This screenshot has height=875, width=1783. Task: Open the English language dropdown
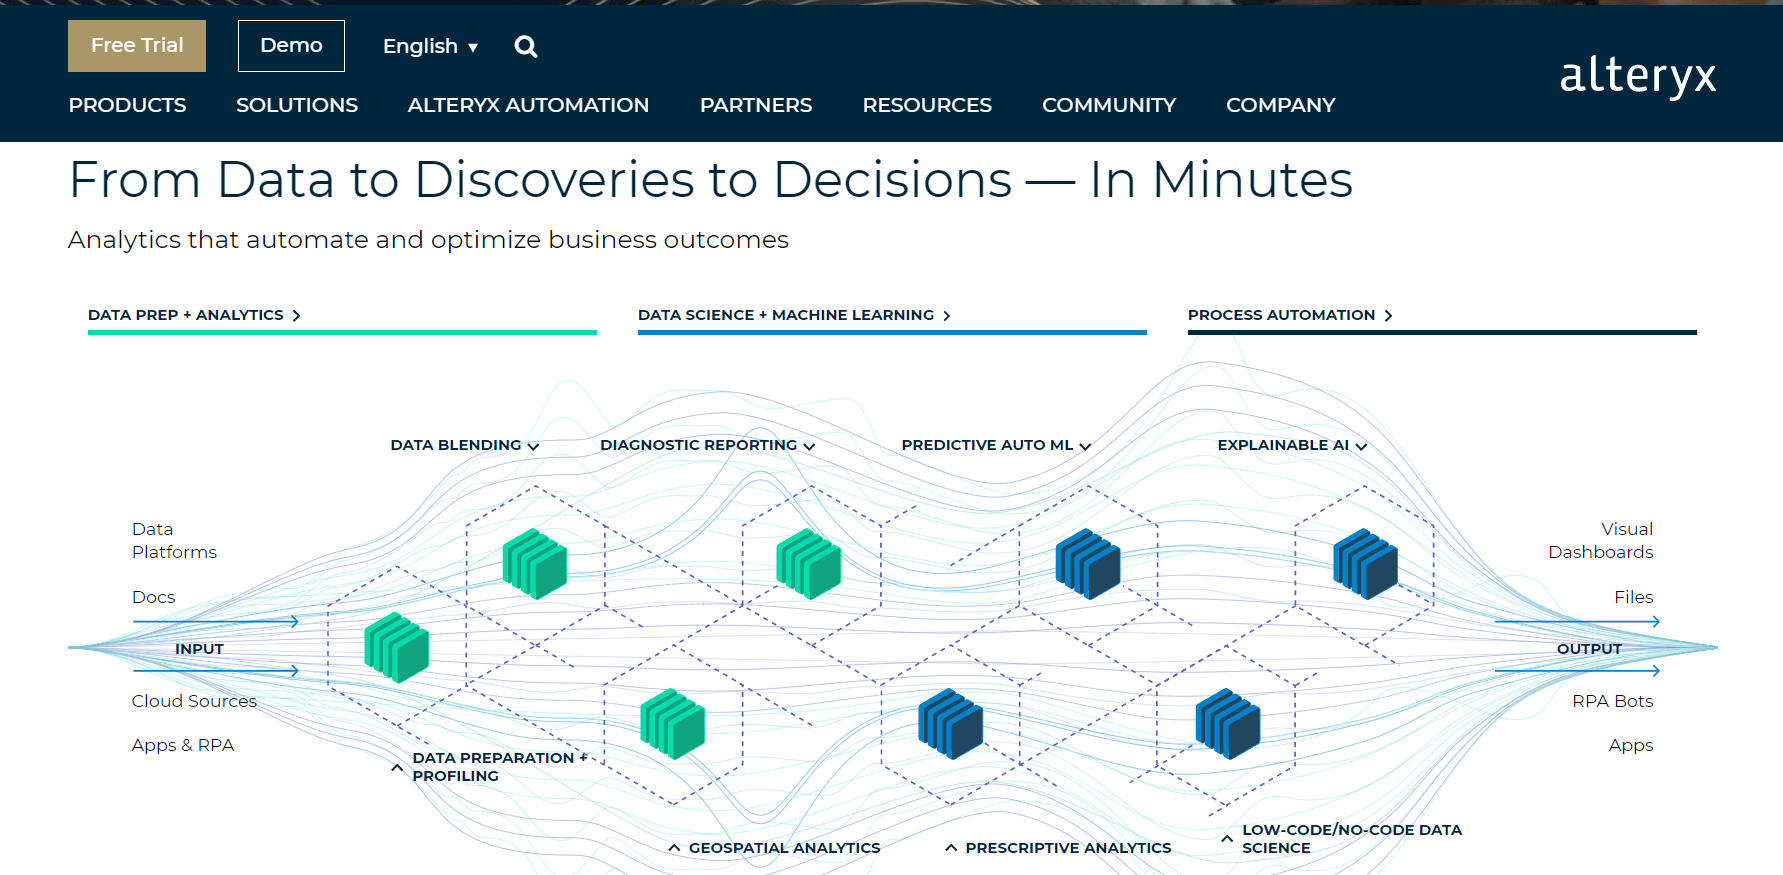430,47
